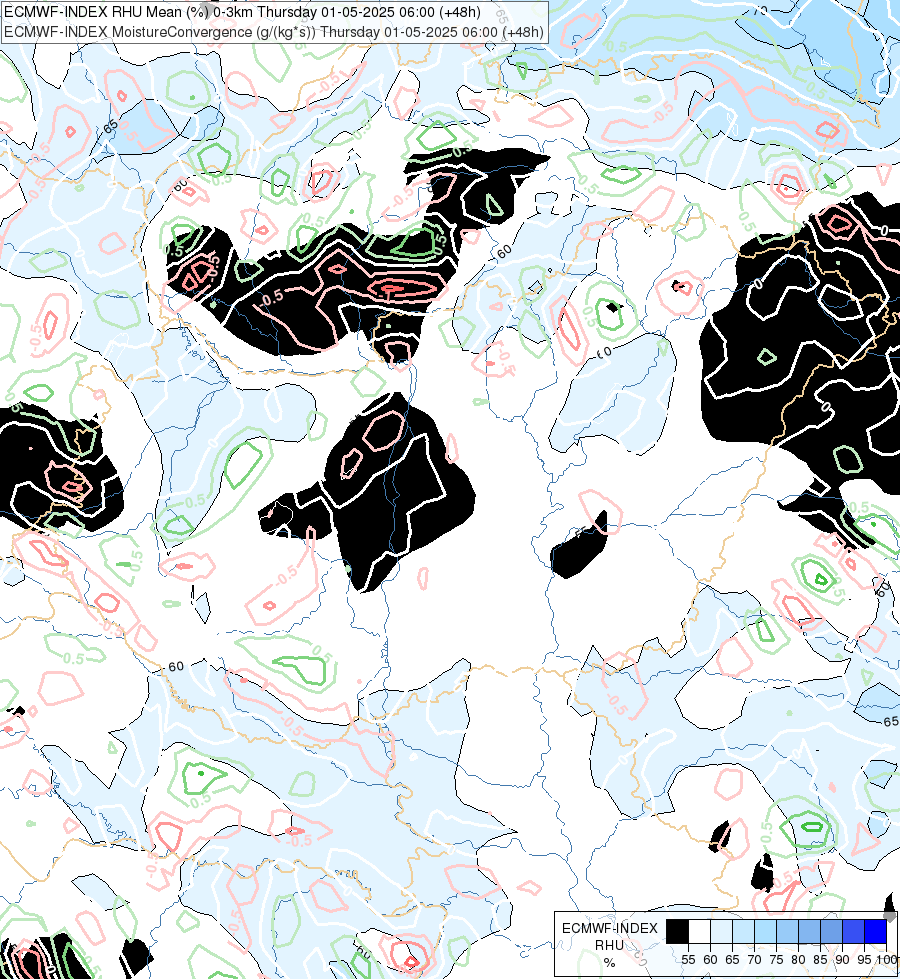
Task: Pick the legend swatch between 60 and 65
Action: point(721,932)
